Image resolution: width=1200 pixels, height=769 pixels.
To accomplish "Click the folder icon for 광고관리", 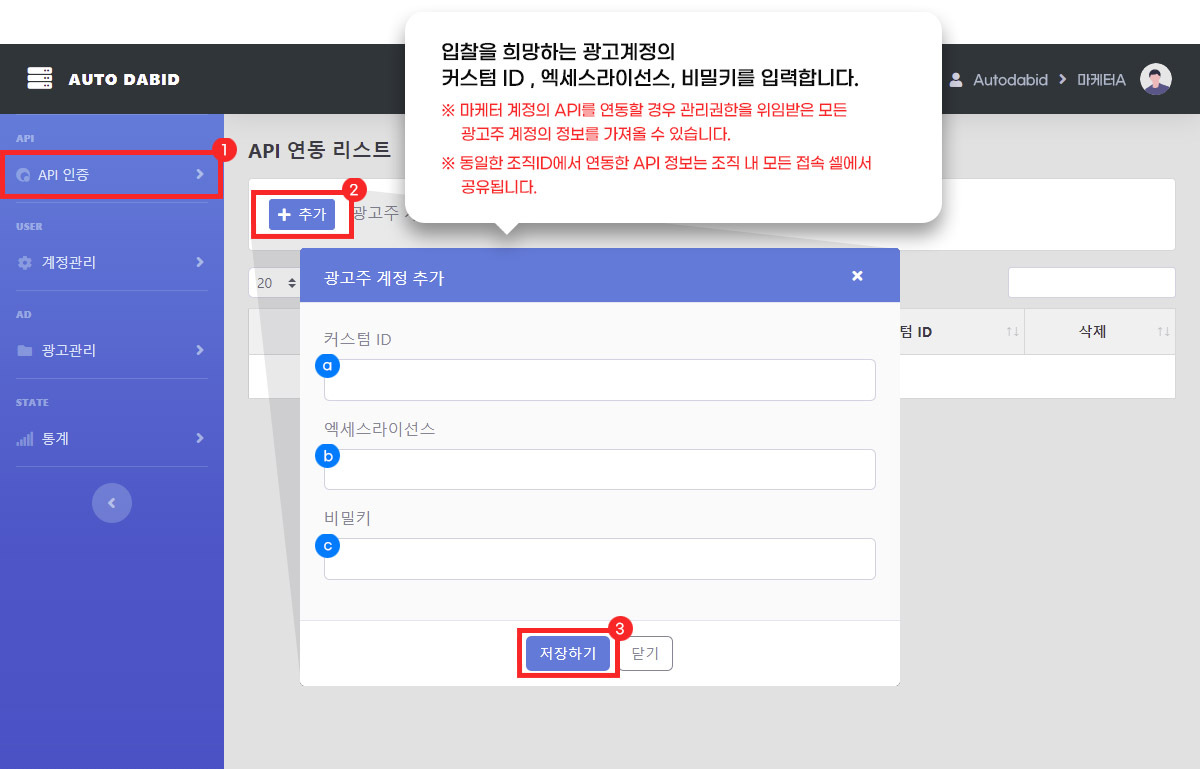I will tap(25, 351).
